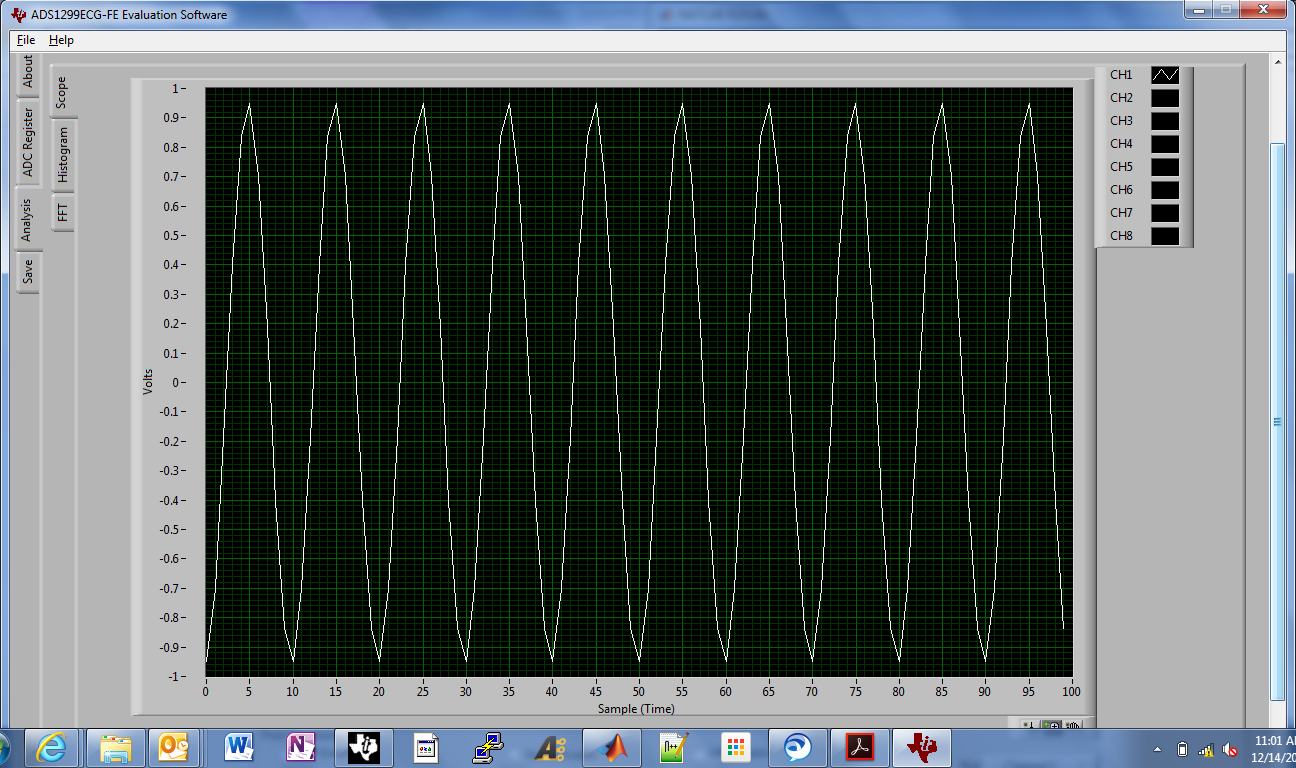Show the FFT sub-tab
1296x768 pixels.
(x=62, y=211)
